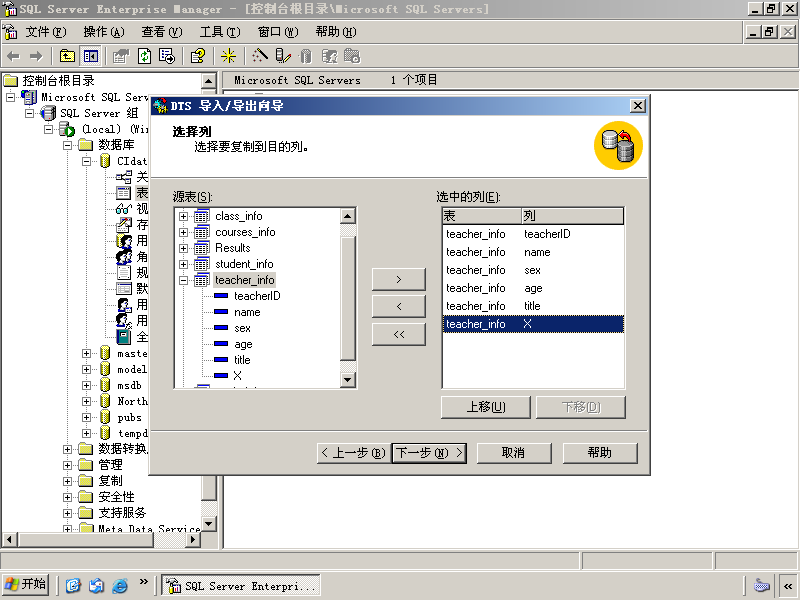Viewport: 800px width, 600px height.
Task: Click the 开始 Start button
Action: [x=25, y=584]
